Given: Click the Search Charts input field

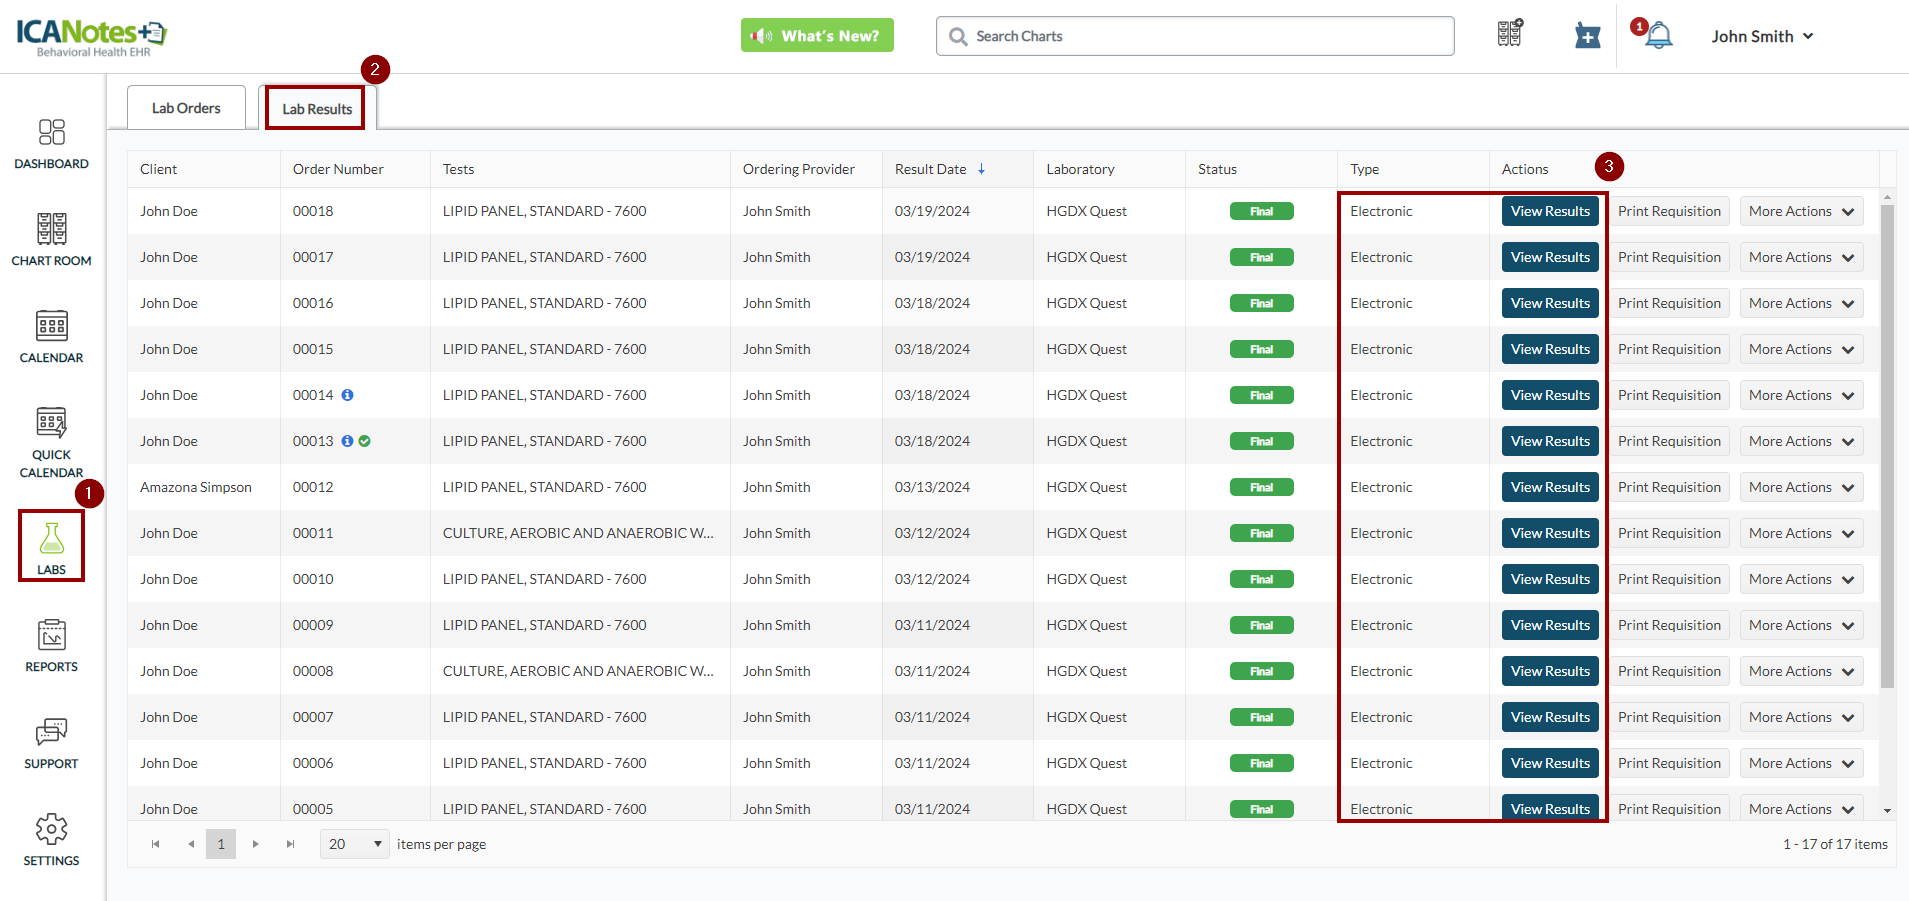Looking at the screenshot, I should pos(1195,36).
